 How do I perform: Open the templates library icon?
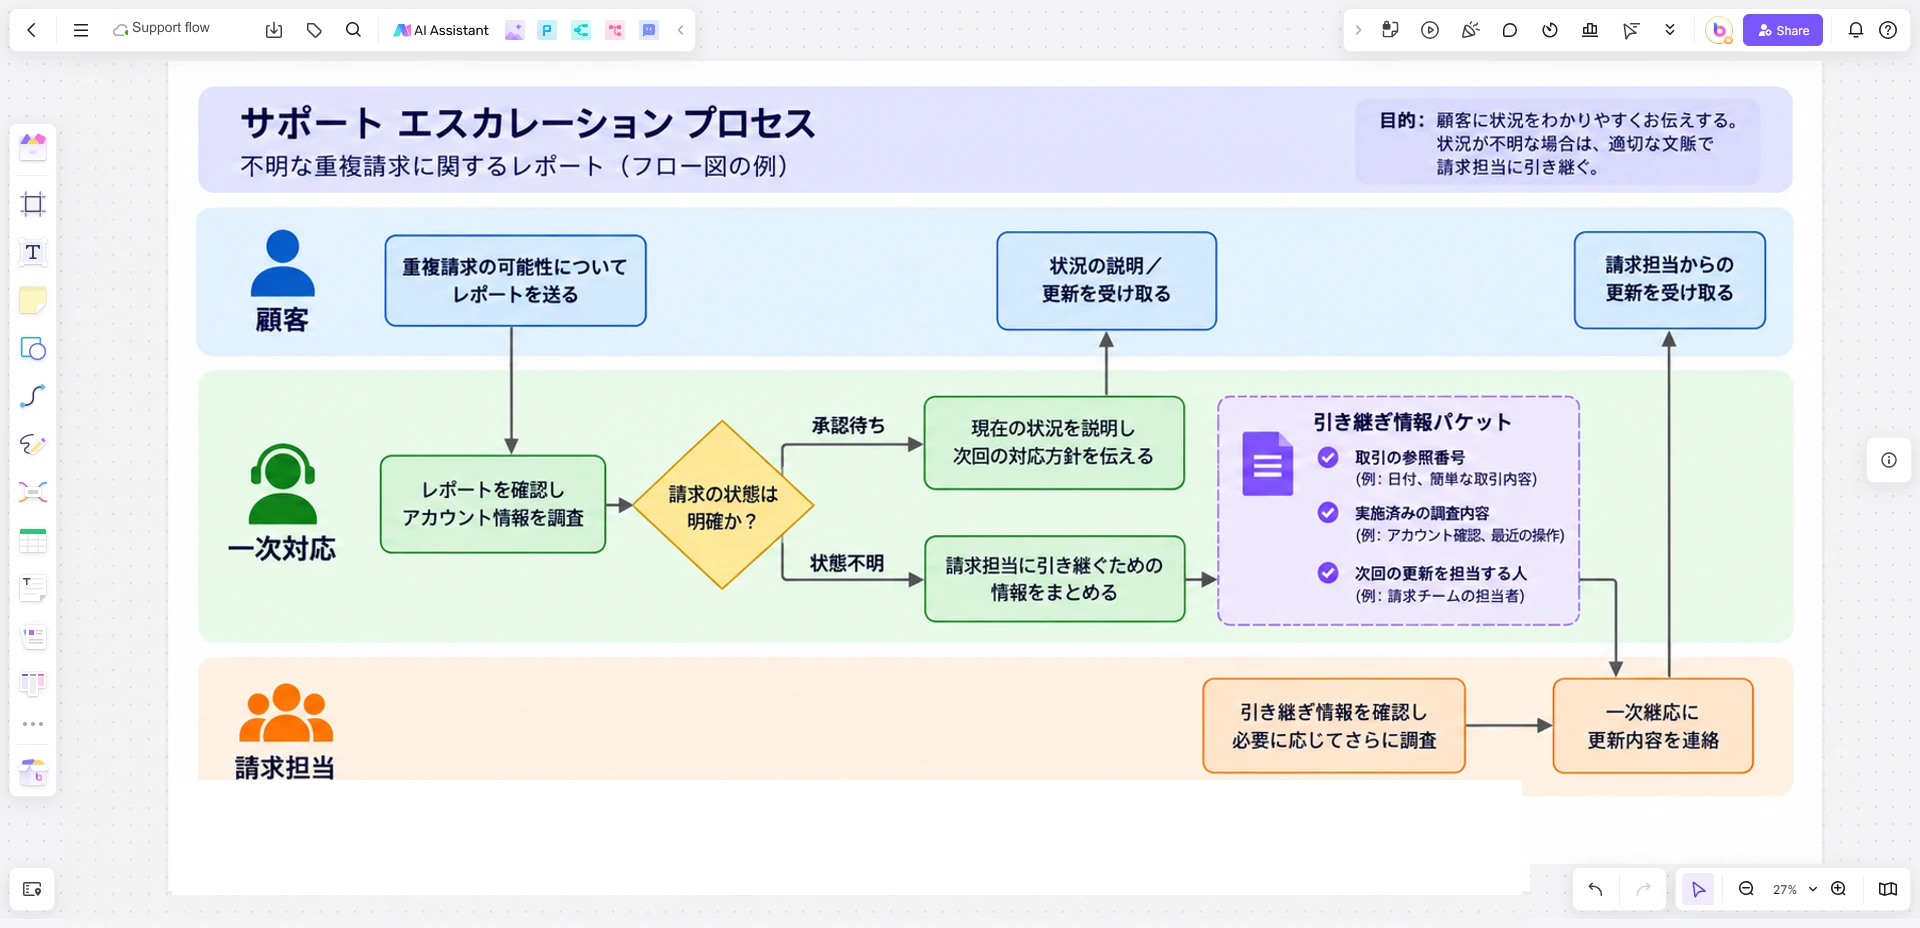point(33,147)
